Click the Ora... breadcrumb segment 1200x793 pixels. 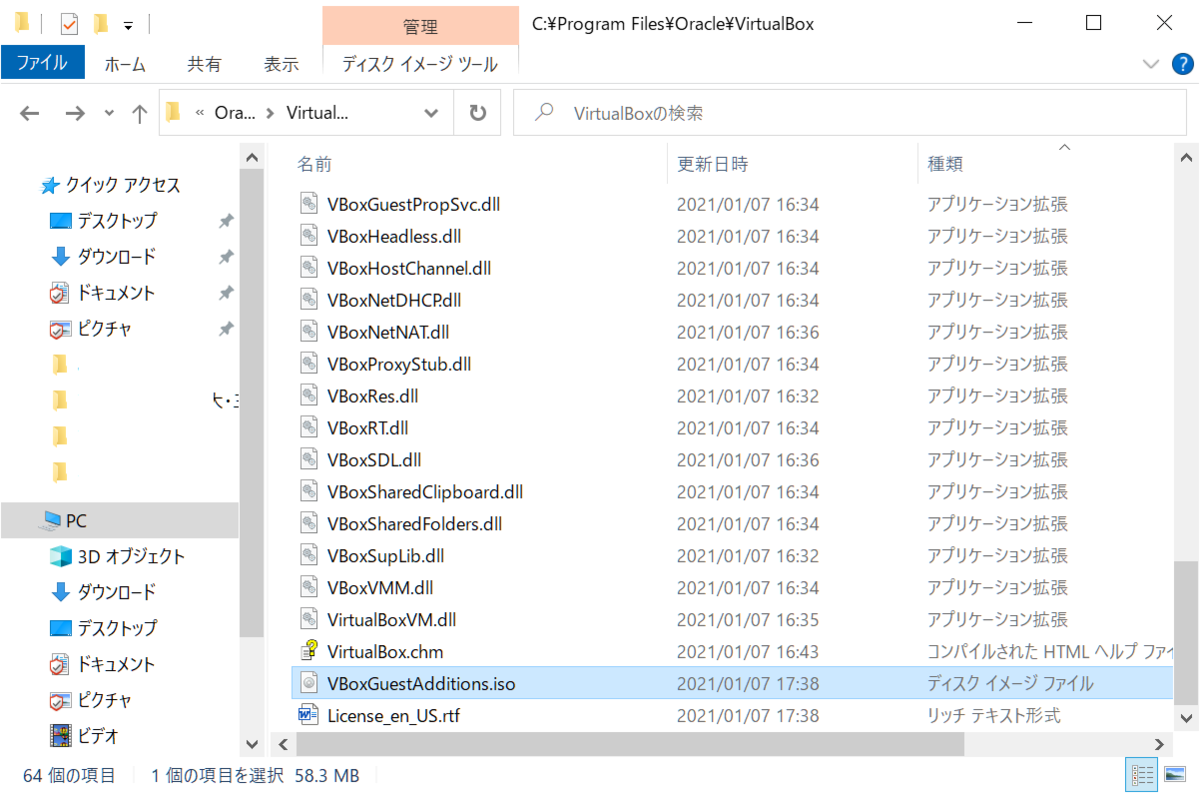click(235, 113)
